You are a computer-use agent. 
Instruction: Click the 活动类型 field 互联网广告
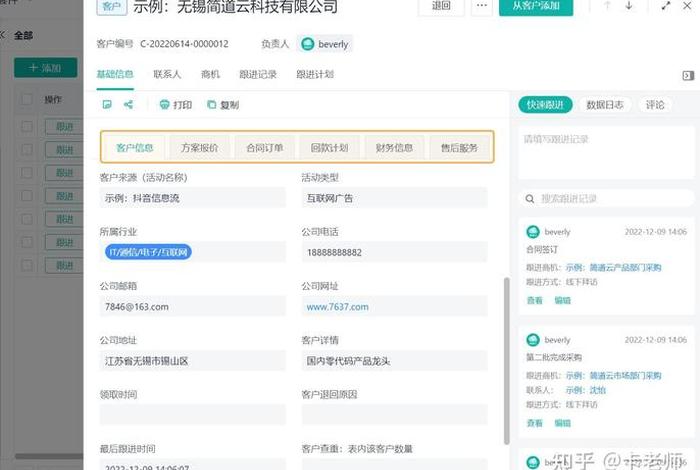[394, 198]
